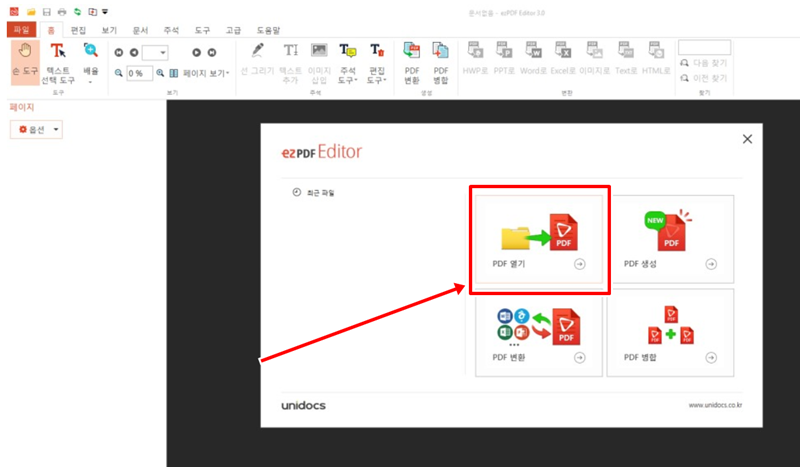Switch to the 문서 document tab
The image size is (800, 467).
click(x=140, y=30)
